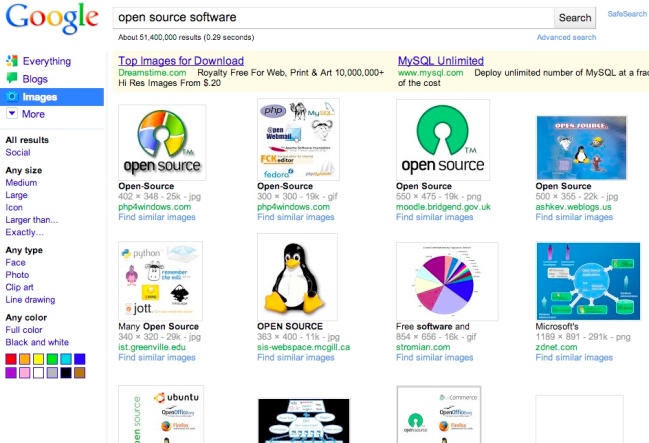Click the Google logo
The height and width of the screenshot is (443, 649).
(52, 20)
